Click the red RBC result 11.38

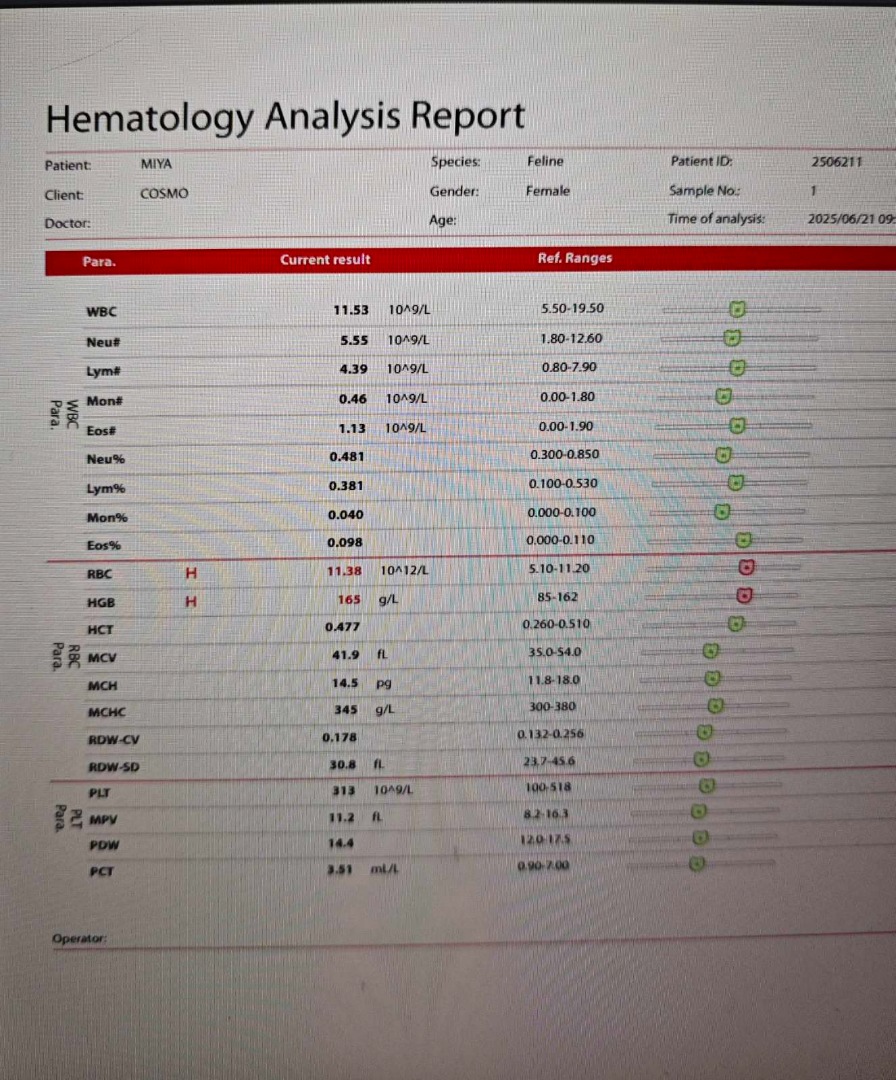(x=344, y=571)
